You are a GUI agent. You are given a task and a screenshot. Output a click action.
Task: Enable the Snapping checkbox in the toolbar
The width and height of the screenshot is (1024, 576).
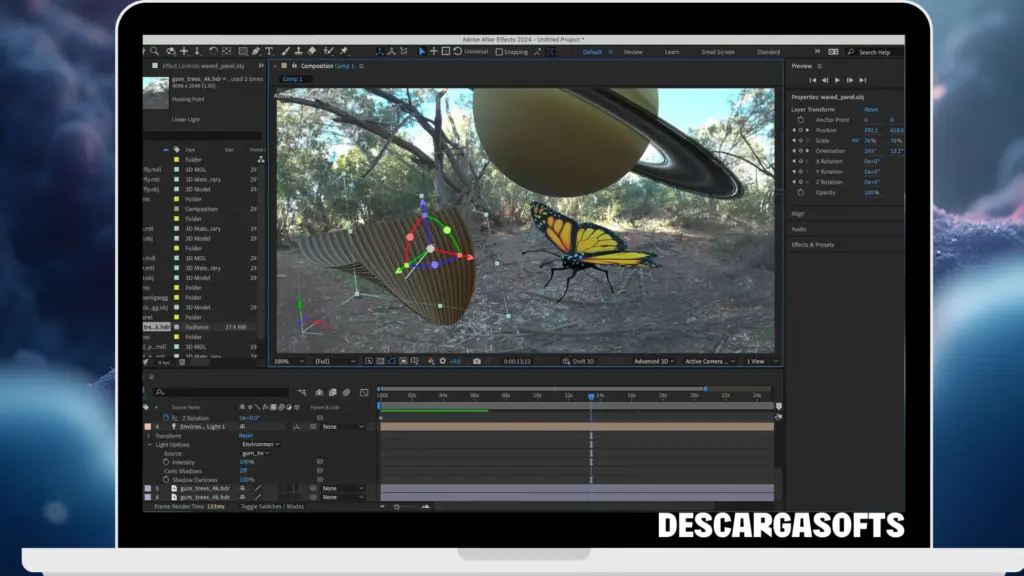(498, 51)
